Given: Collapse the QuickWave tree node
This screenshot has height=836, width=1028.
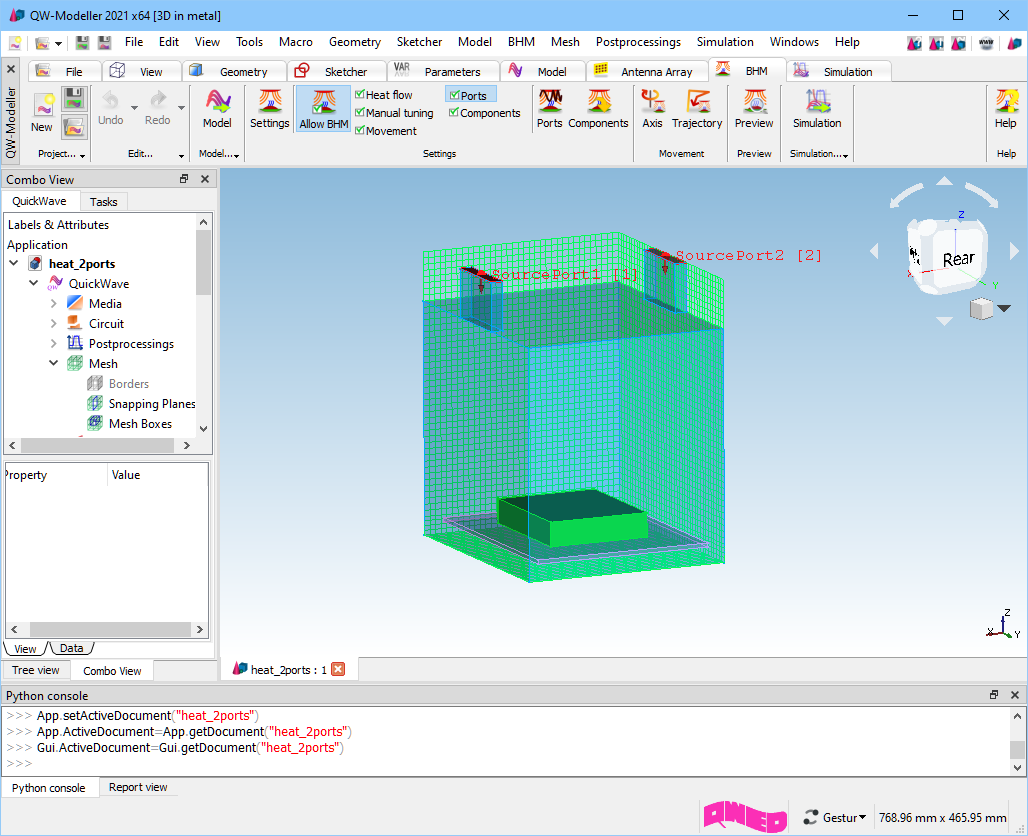Looking at the screenshot, I should pyautogui.click(x=33, y=283).
